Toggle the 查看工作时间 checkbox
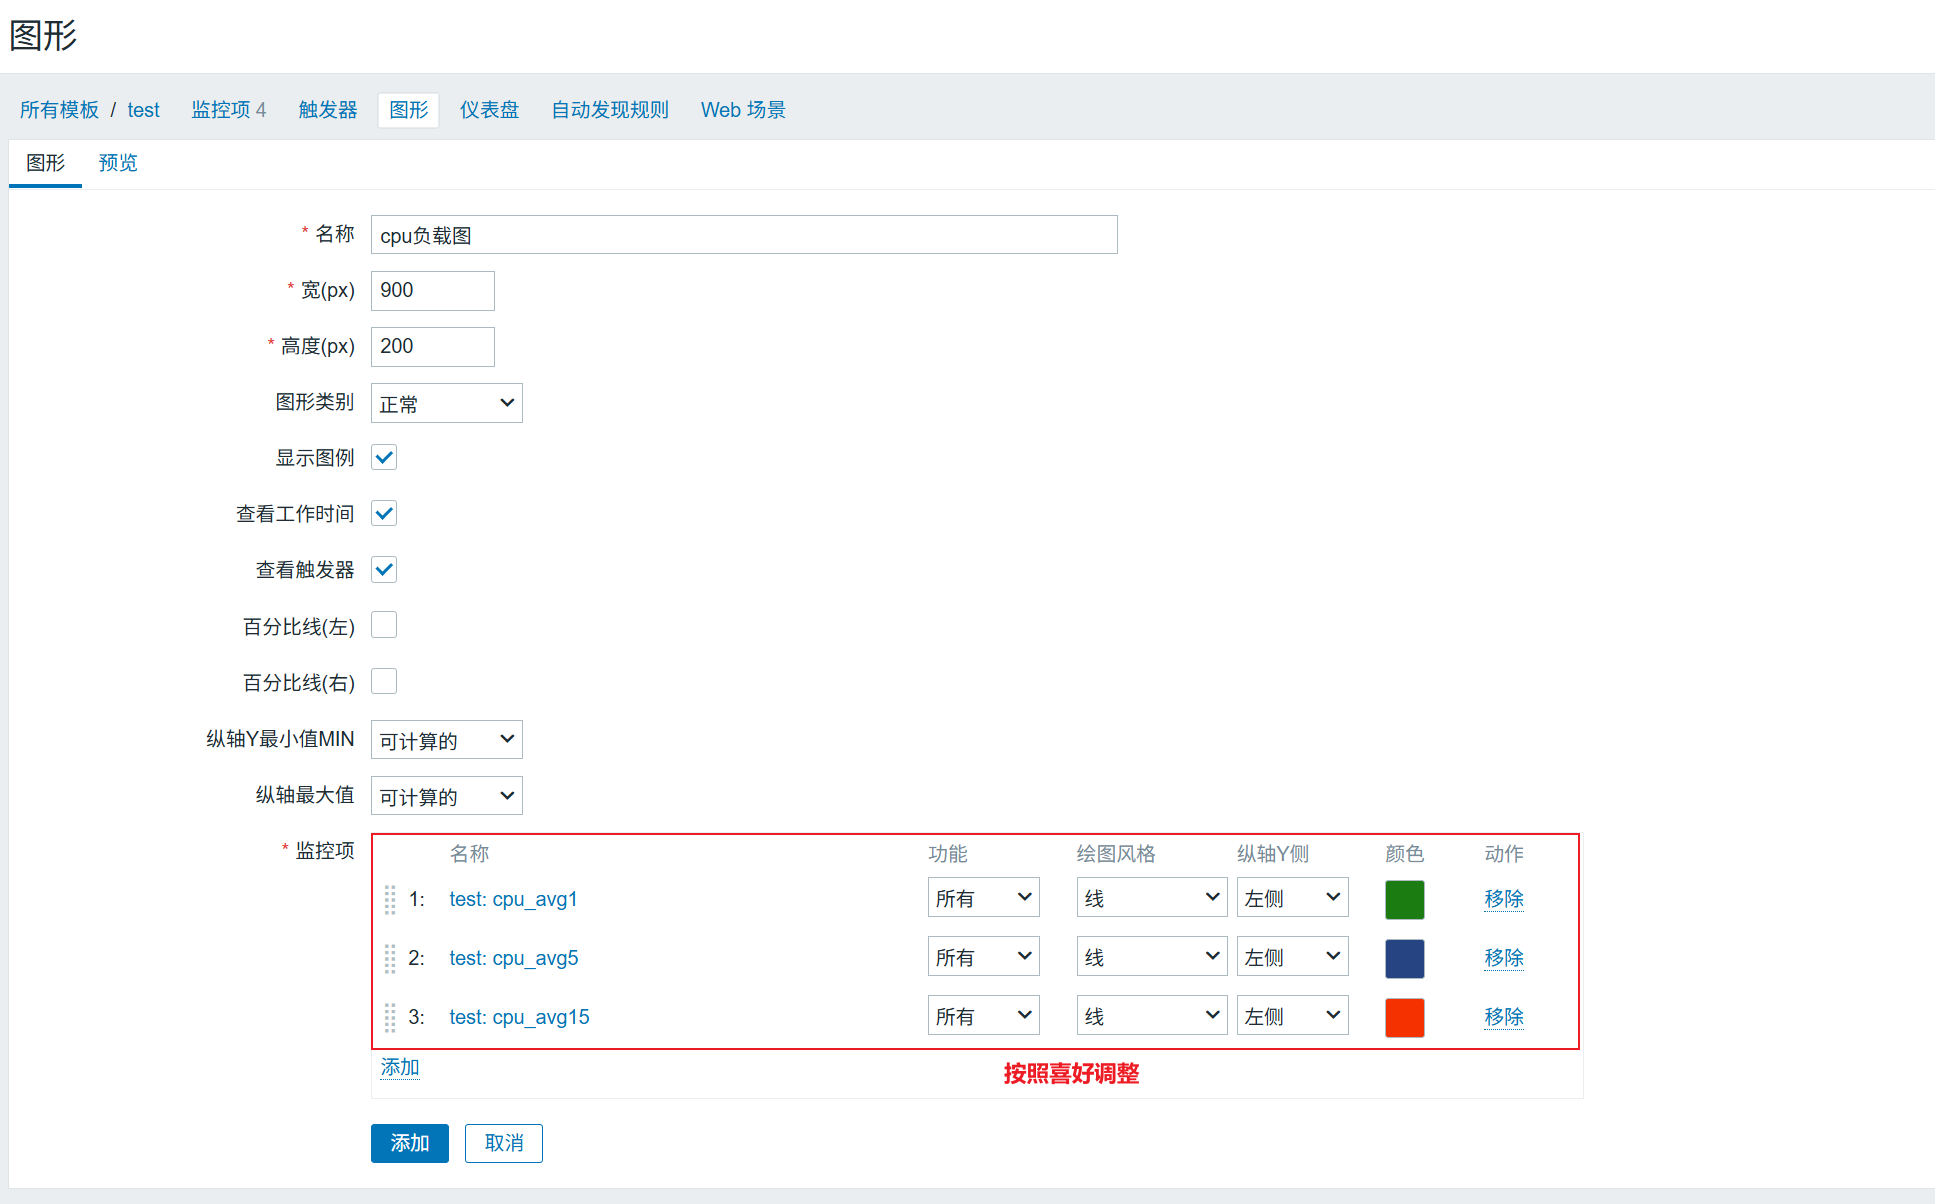The image size is (1935, 1204). pyautogui.click(x=384, y=514)
